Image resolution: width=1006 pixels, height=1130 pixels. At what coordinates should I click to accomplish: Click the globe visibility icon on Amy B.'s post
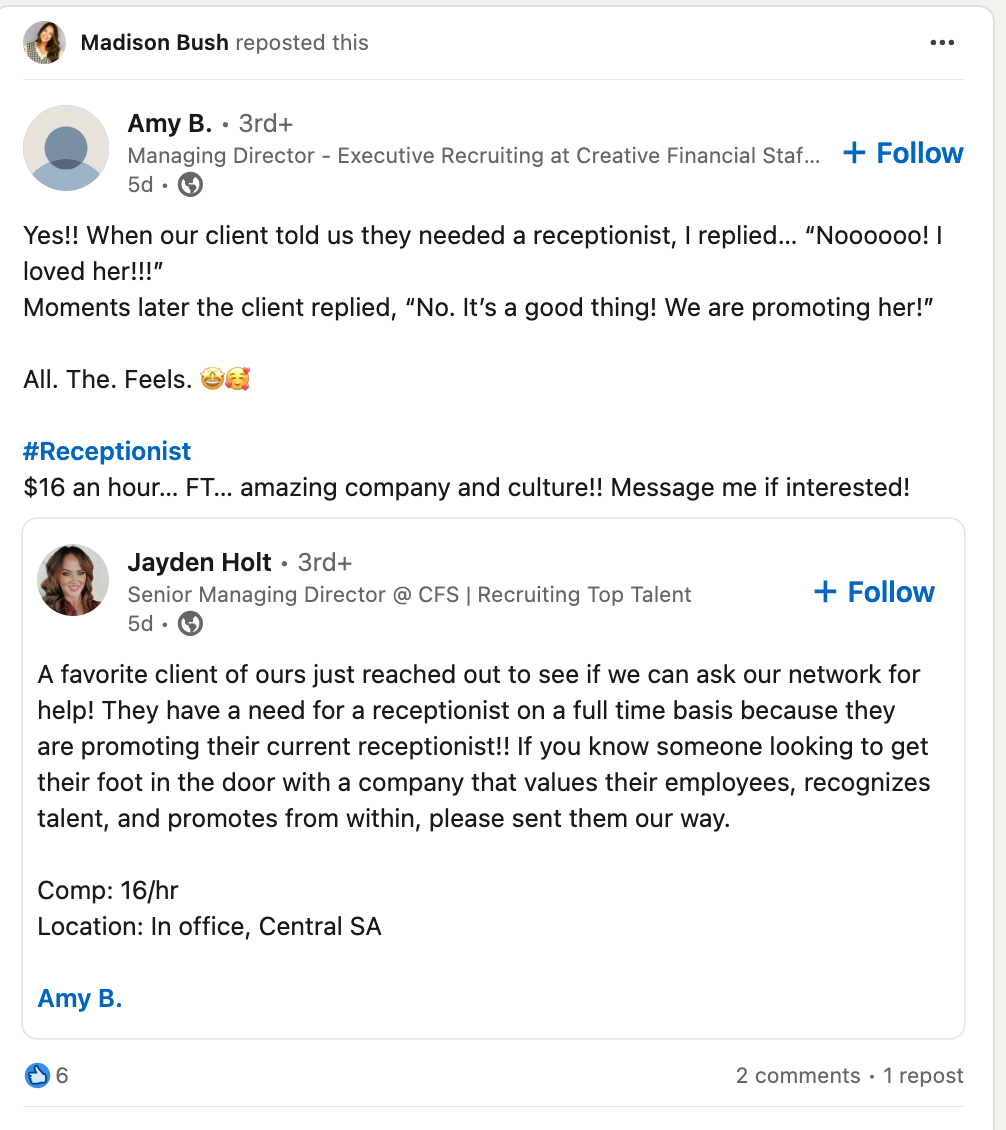point(191,185)
